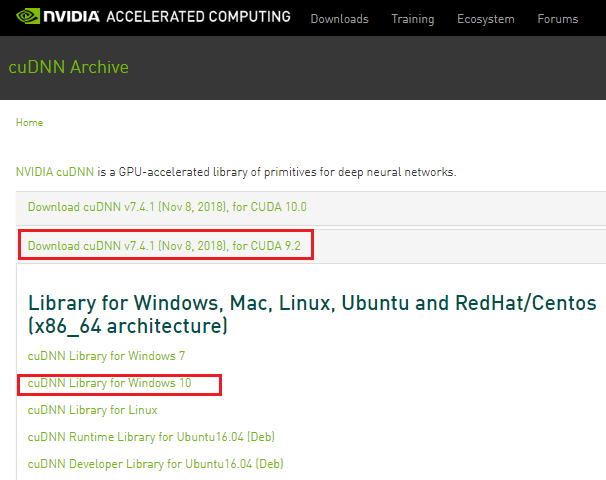Go to the Home breadcrumb link

pyautogui.click(x=29, y=123)
